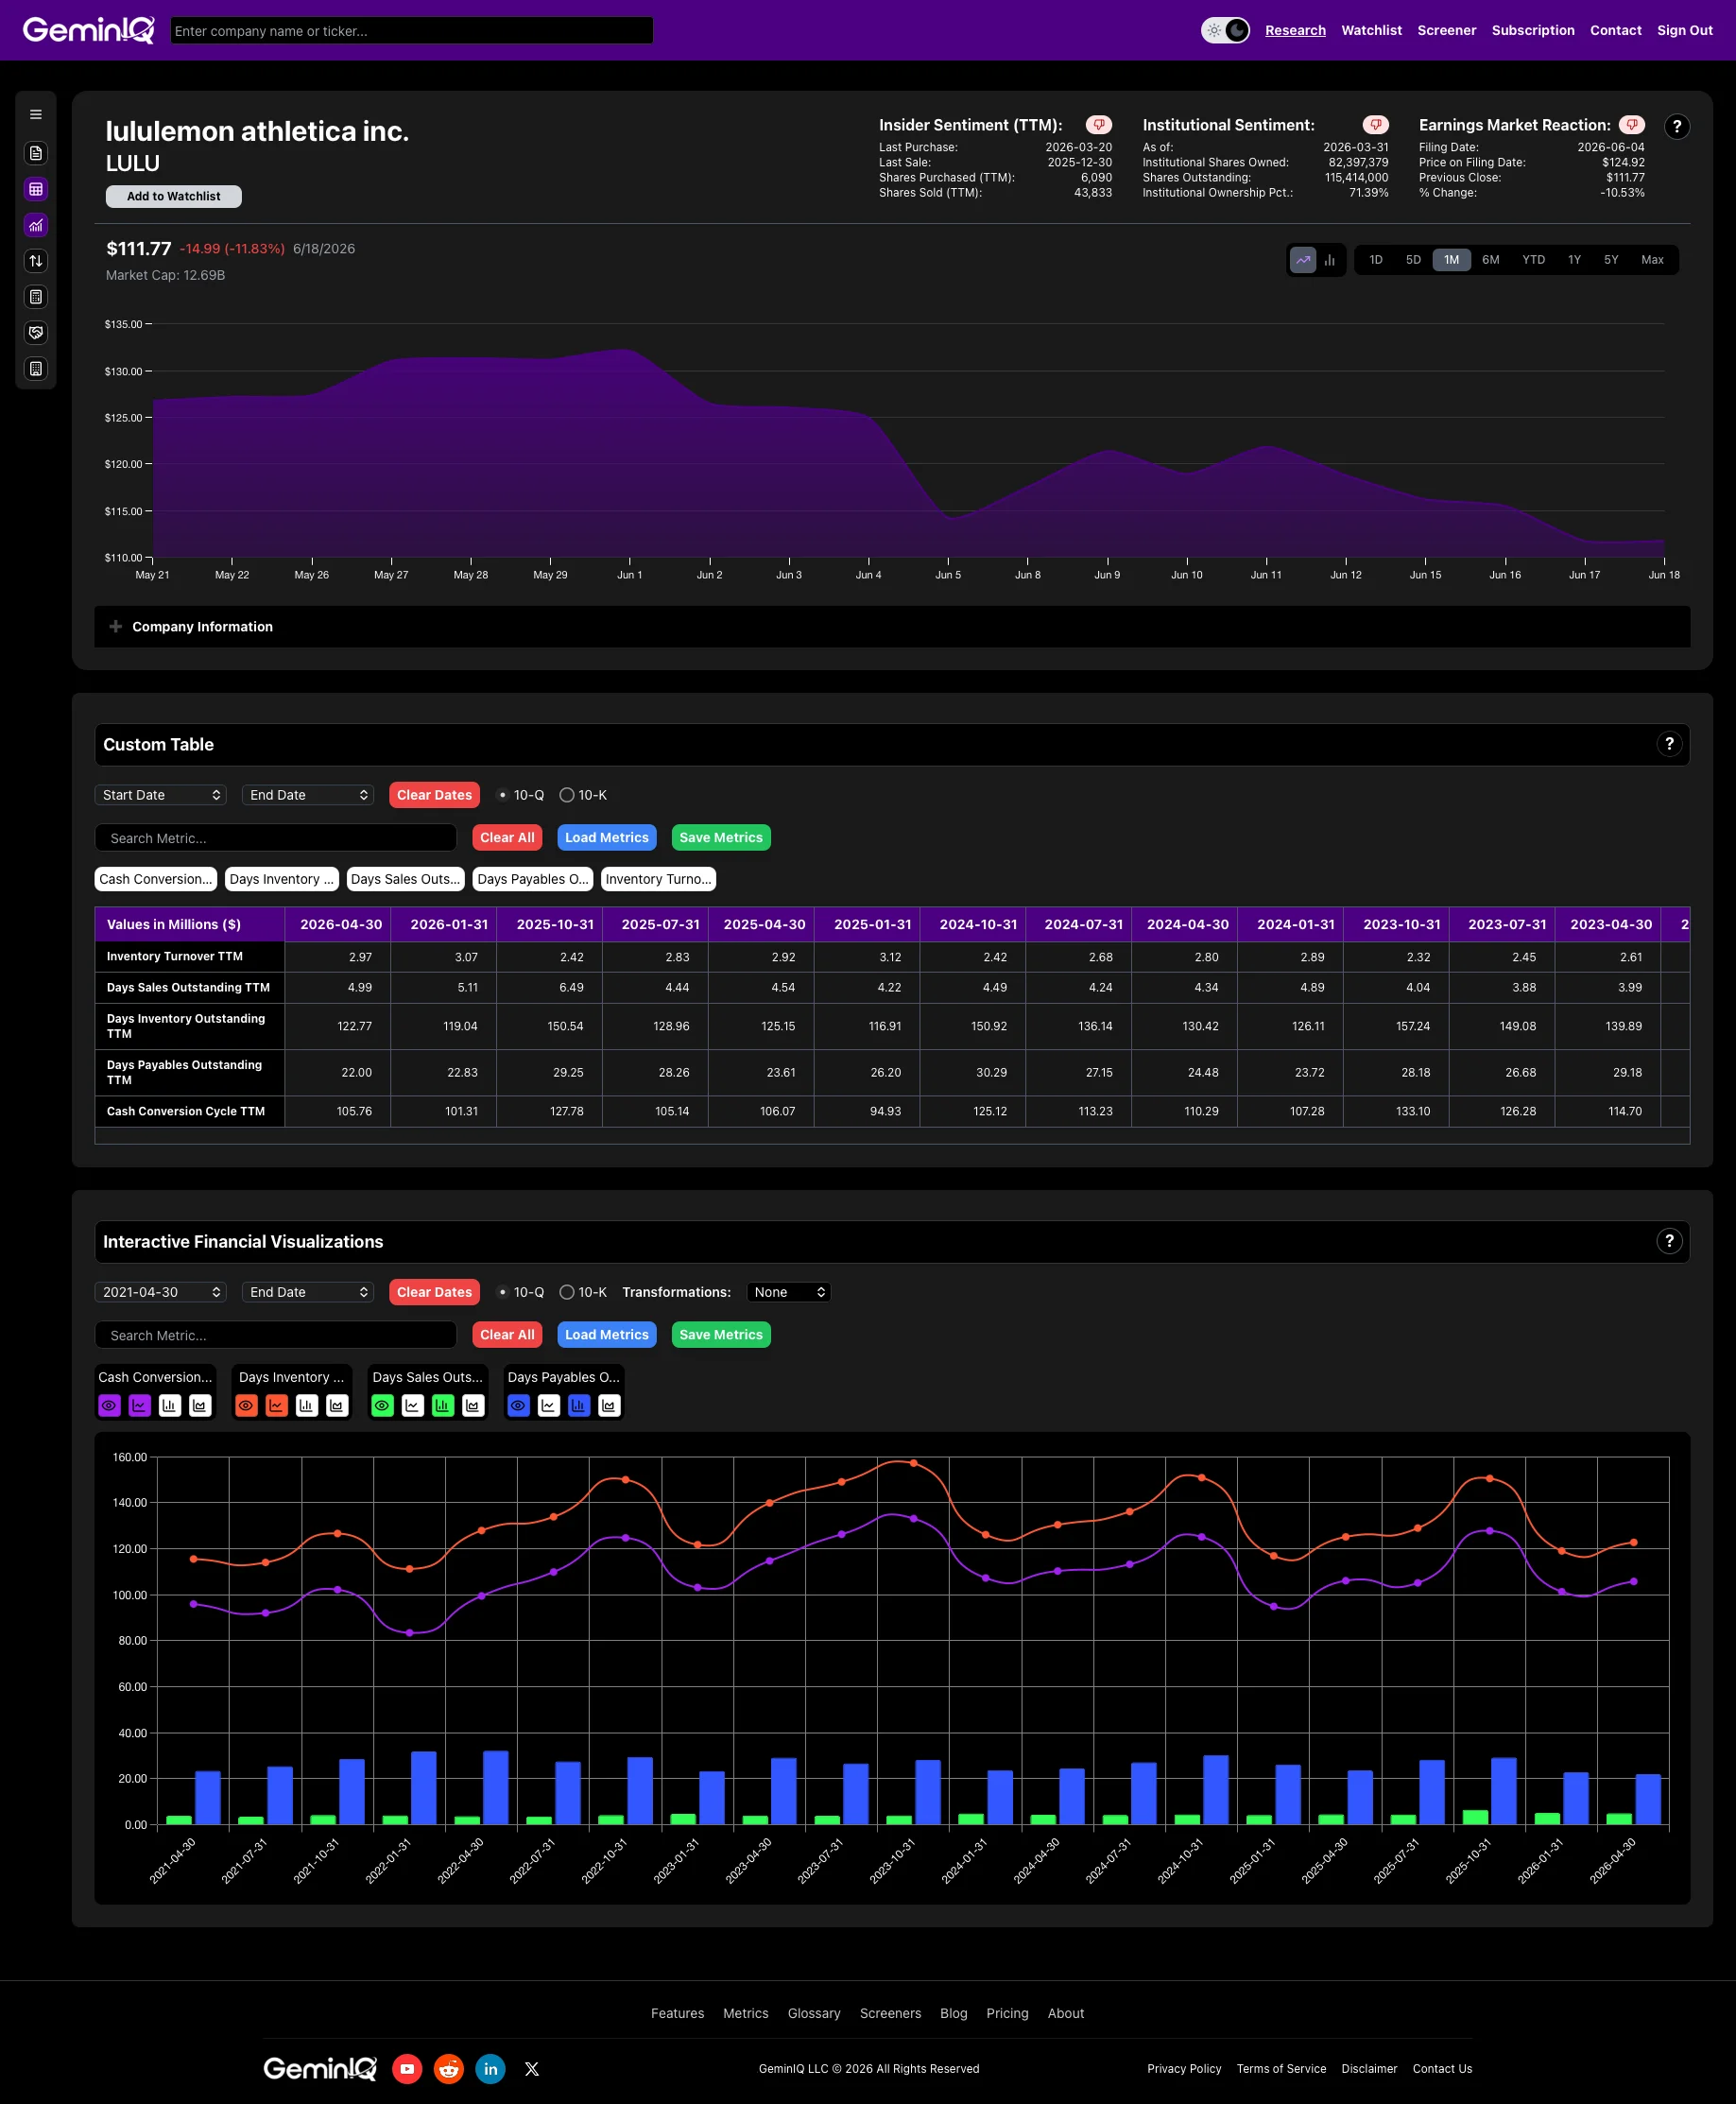Toggle light and dark mode switch
The width and height of the screenshot is (1736, 2104).
[x=1225, y=30]
